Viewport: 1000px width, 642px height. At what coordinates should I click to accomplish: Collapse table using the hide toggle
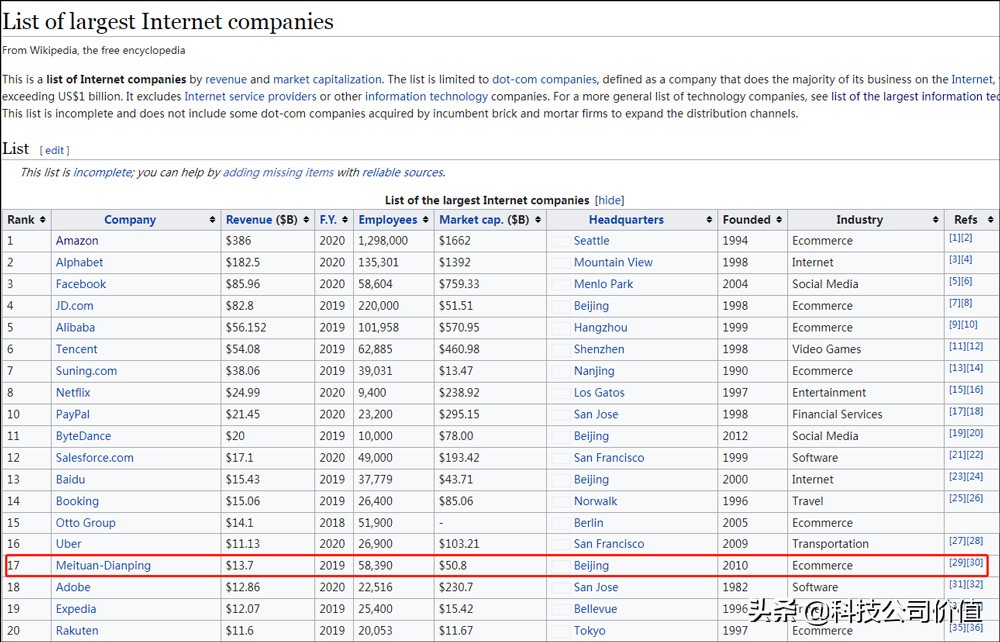(609, 200)
